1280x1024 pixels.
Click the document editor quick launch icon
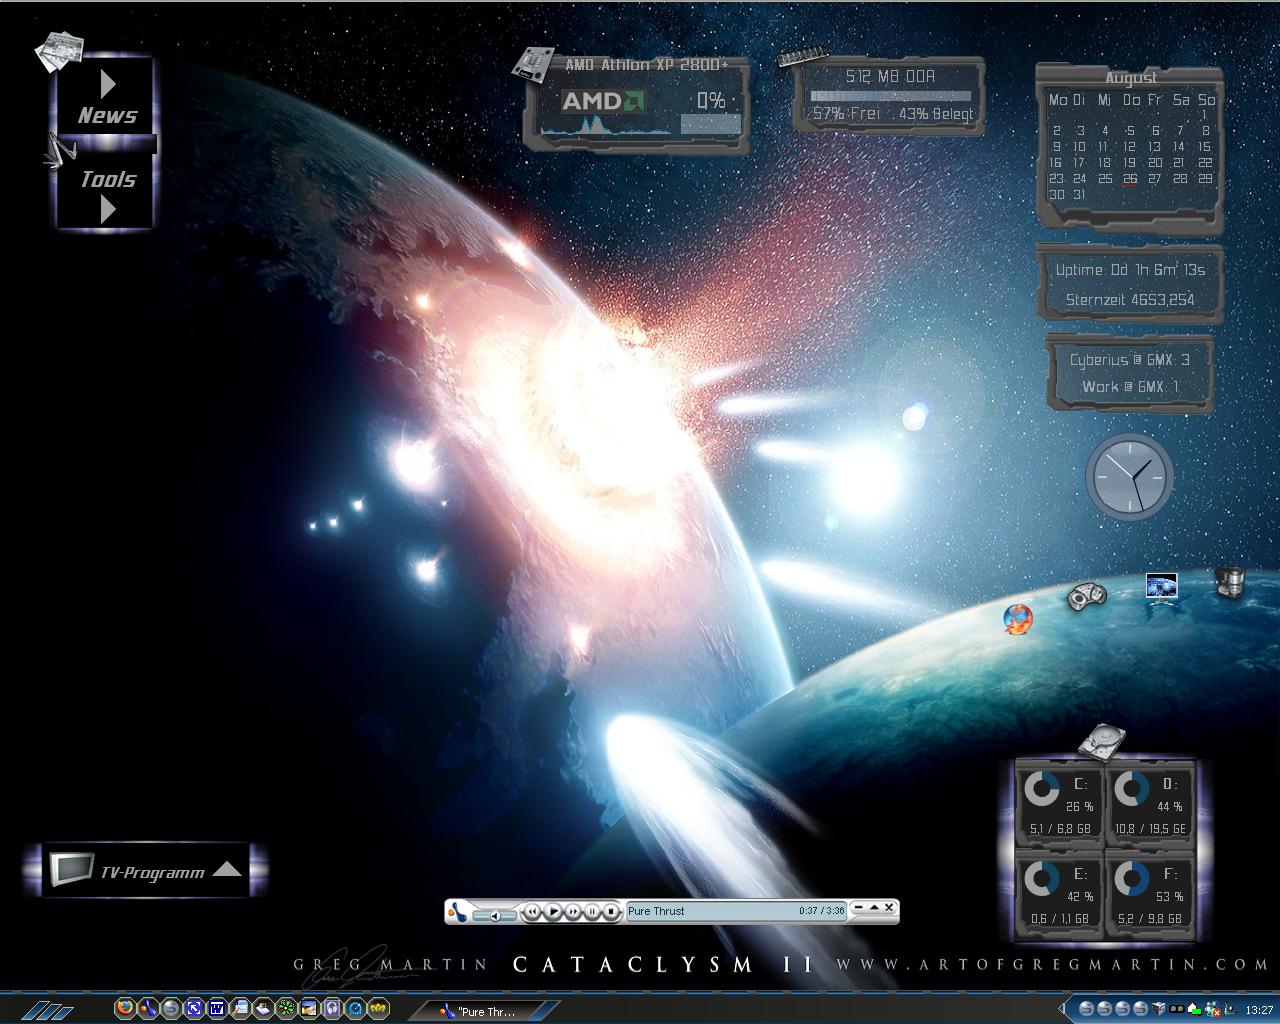[240, 1007]
